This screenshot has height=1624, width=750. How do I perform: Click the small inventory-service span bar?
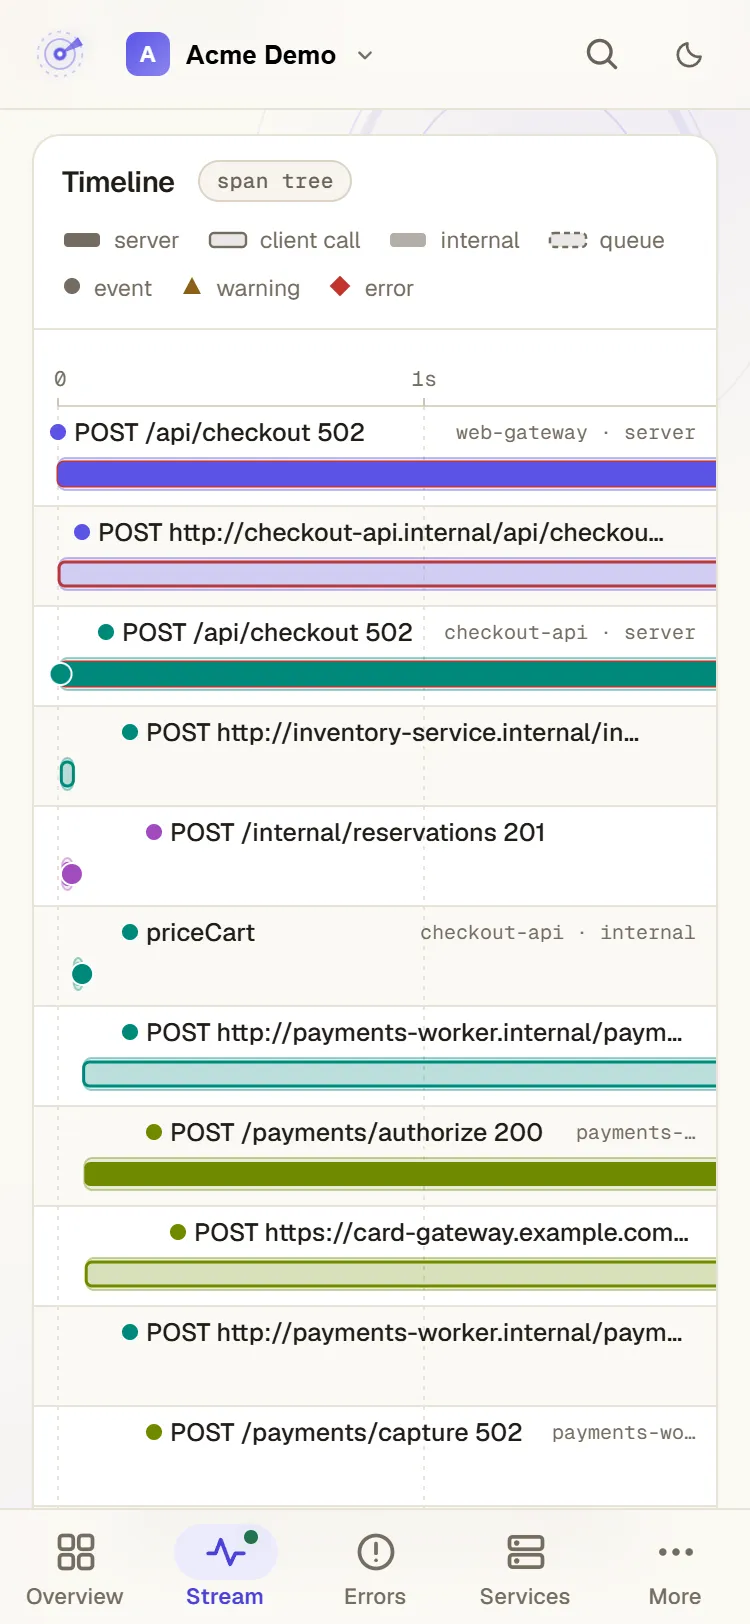click(x=67, y=774)
